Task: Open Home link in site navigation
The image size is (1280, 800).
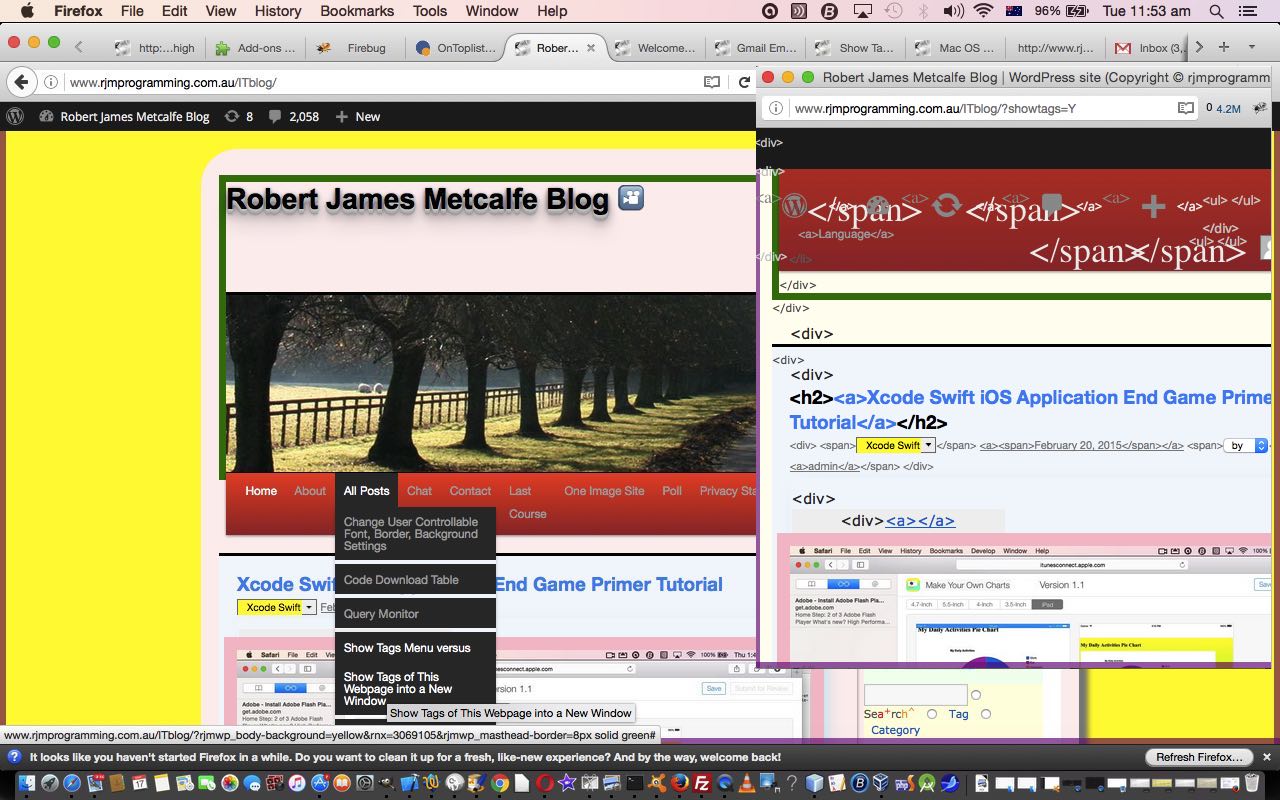Action: tap(261, 491)
